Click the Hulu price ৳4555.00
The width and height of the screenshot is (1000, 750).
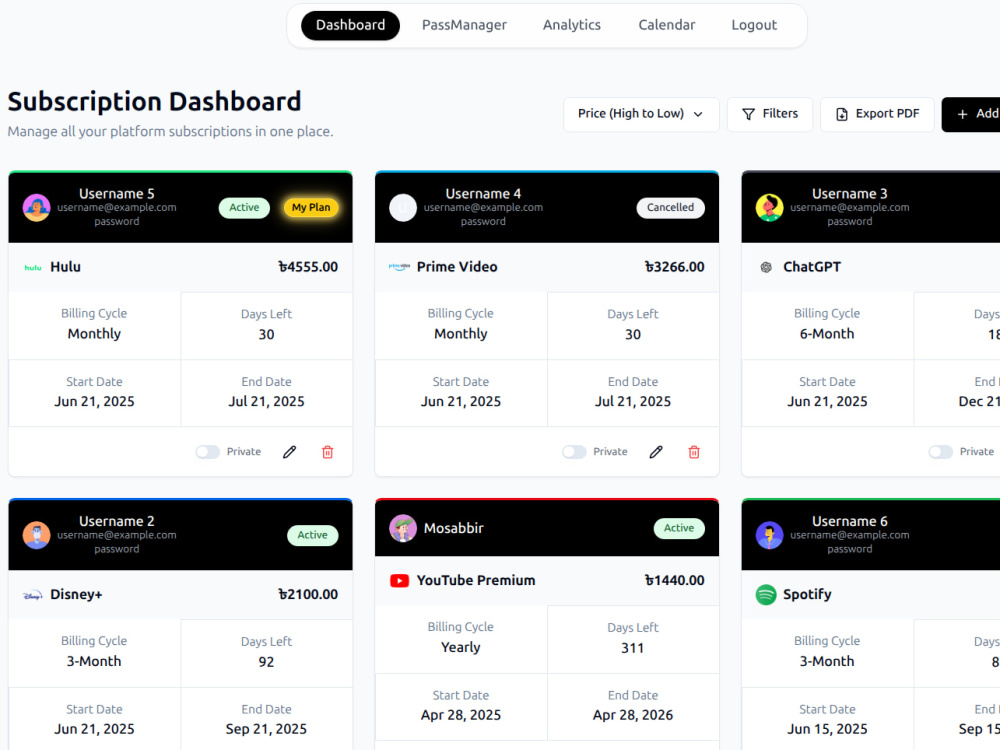coord(308,267)
